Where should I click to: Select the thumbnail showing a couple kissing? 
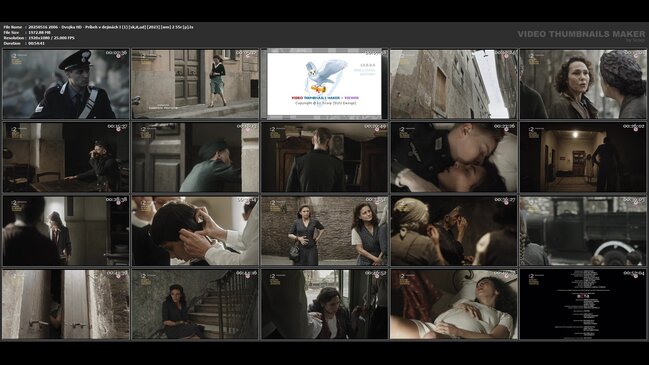[x=454, y=157]
